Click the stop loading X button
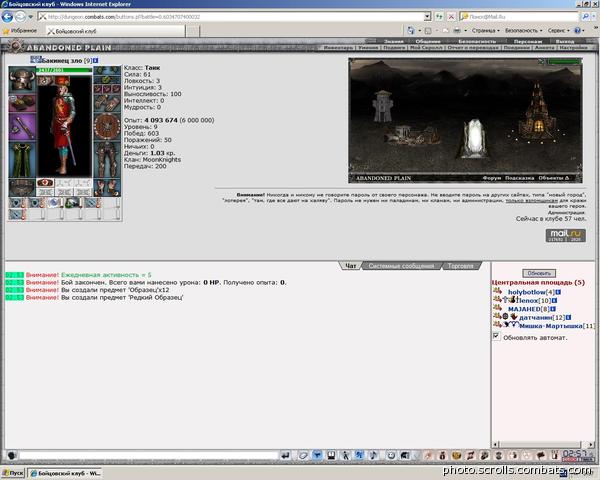 click(x=452, y=17)
